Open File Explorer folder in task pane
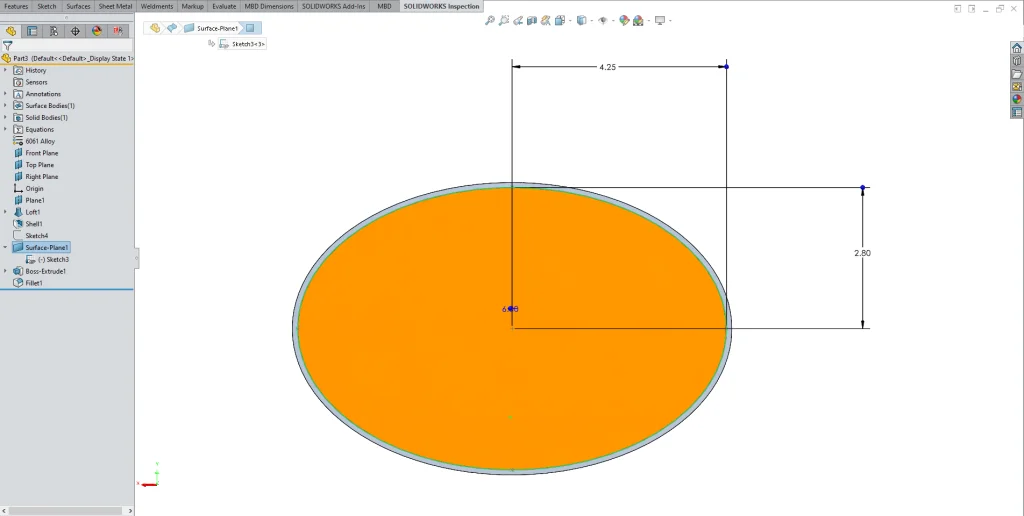 [1016, 74]
